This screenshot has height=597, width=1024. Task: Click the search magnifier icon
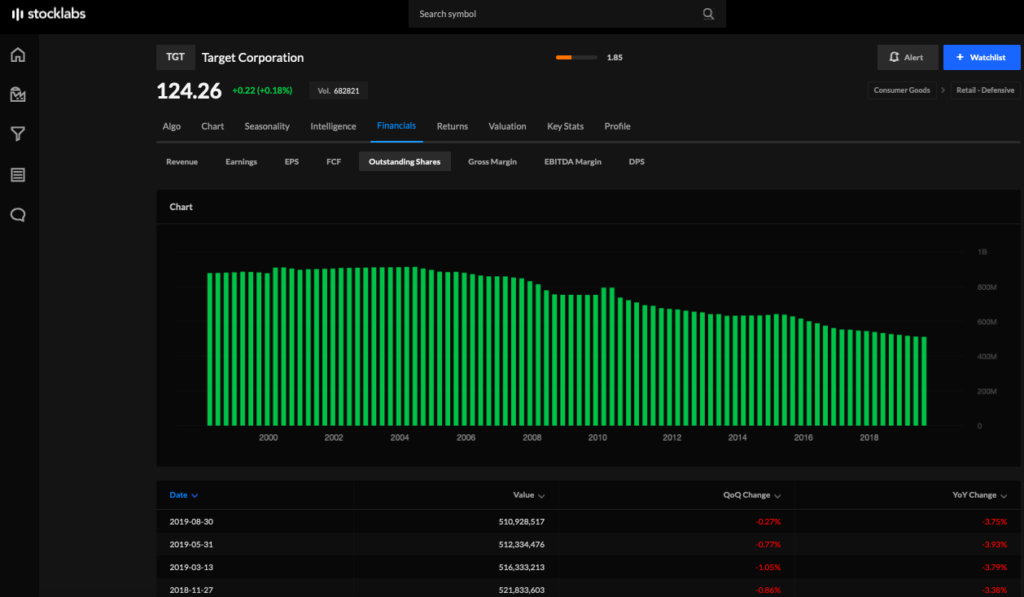tap(708, 14)
